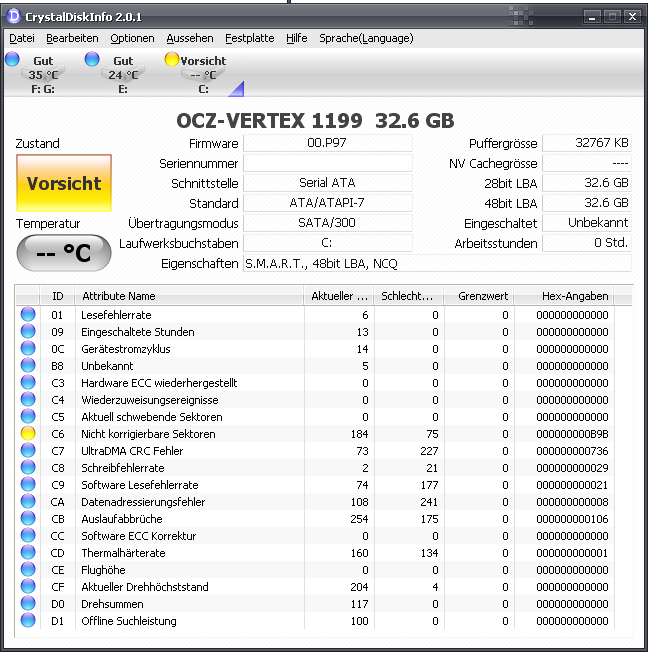This screenshot has width=648, height=652.
Task: Click status orb of Datenadressierungsfehler row
Action: tap(28, 501)
